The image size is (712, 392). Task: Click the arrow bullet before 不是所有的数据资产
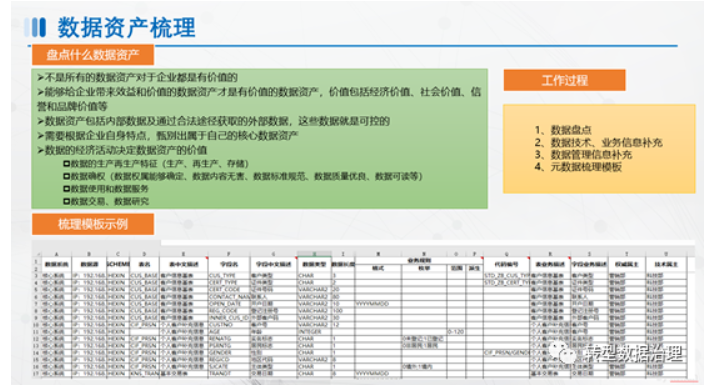pos(40,78)
